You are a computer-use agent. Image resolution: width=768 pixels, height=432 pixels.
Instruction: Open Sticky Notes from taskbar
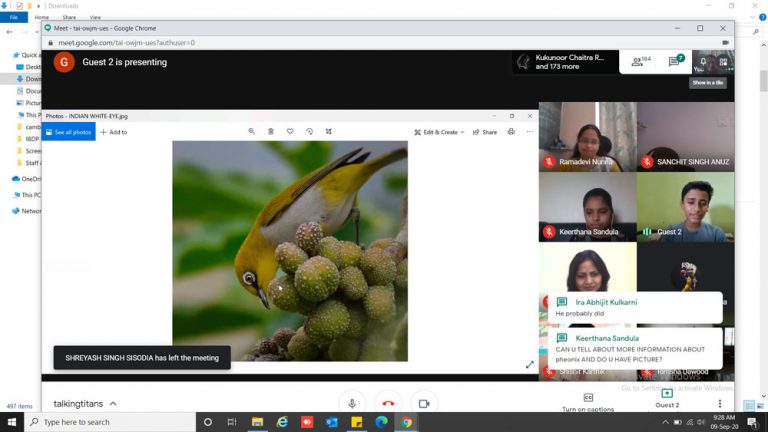[x=357, y=422]
